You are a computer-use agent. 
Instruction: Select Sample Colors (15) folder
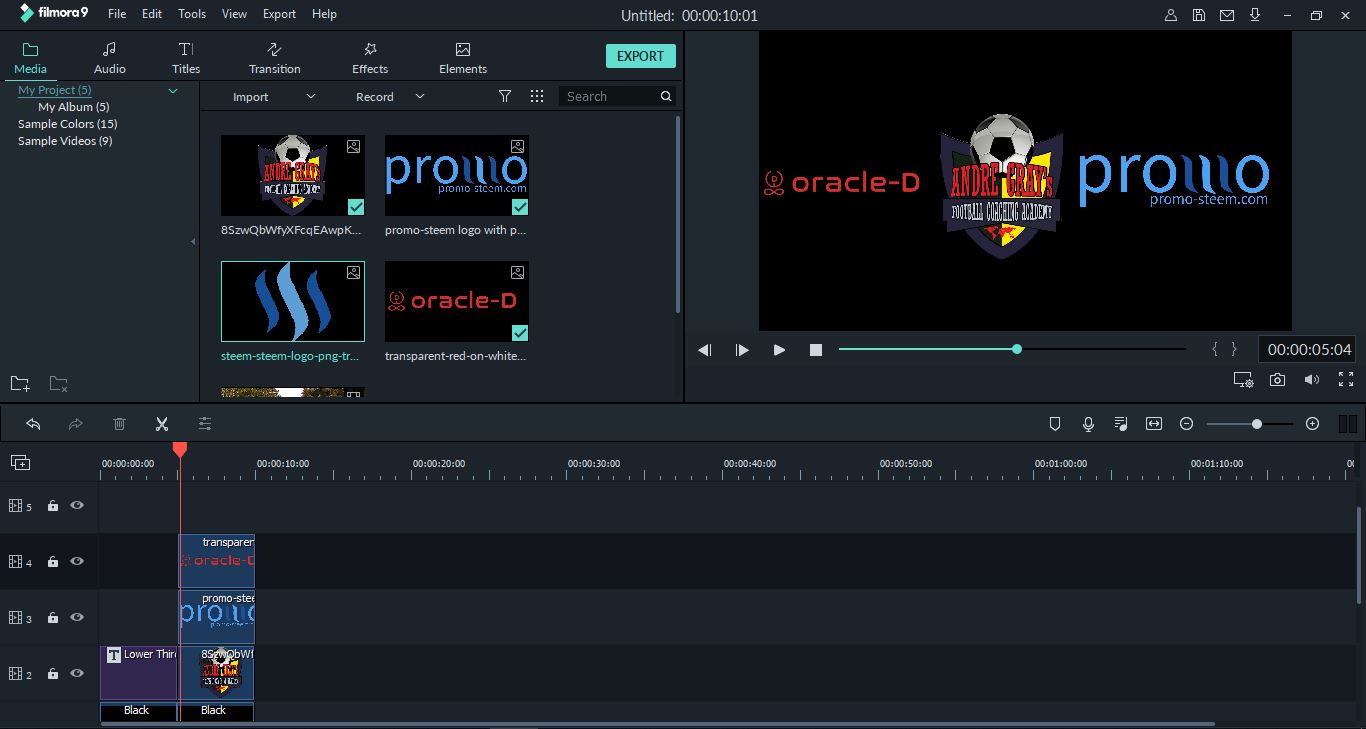67,124
